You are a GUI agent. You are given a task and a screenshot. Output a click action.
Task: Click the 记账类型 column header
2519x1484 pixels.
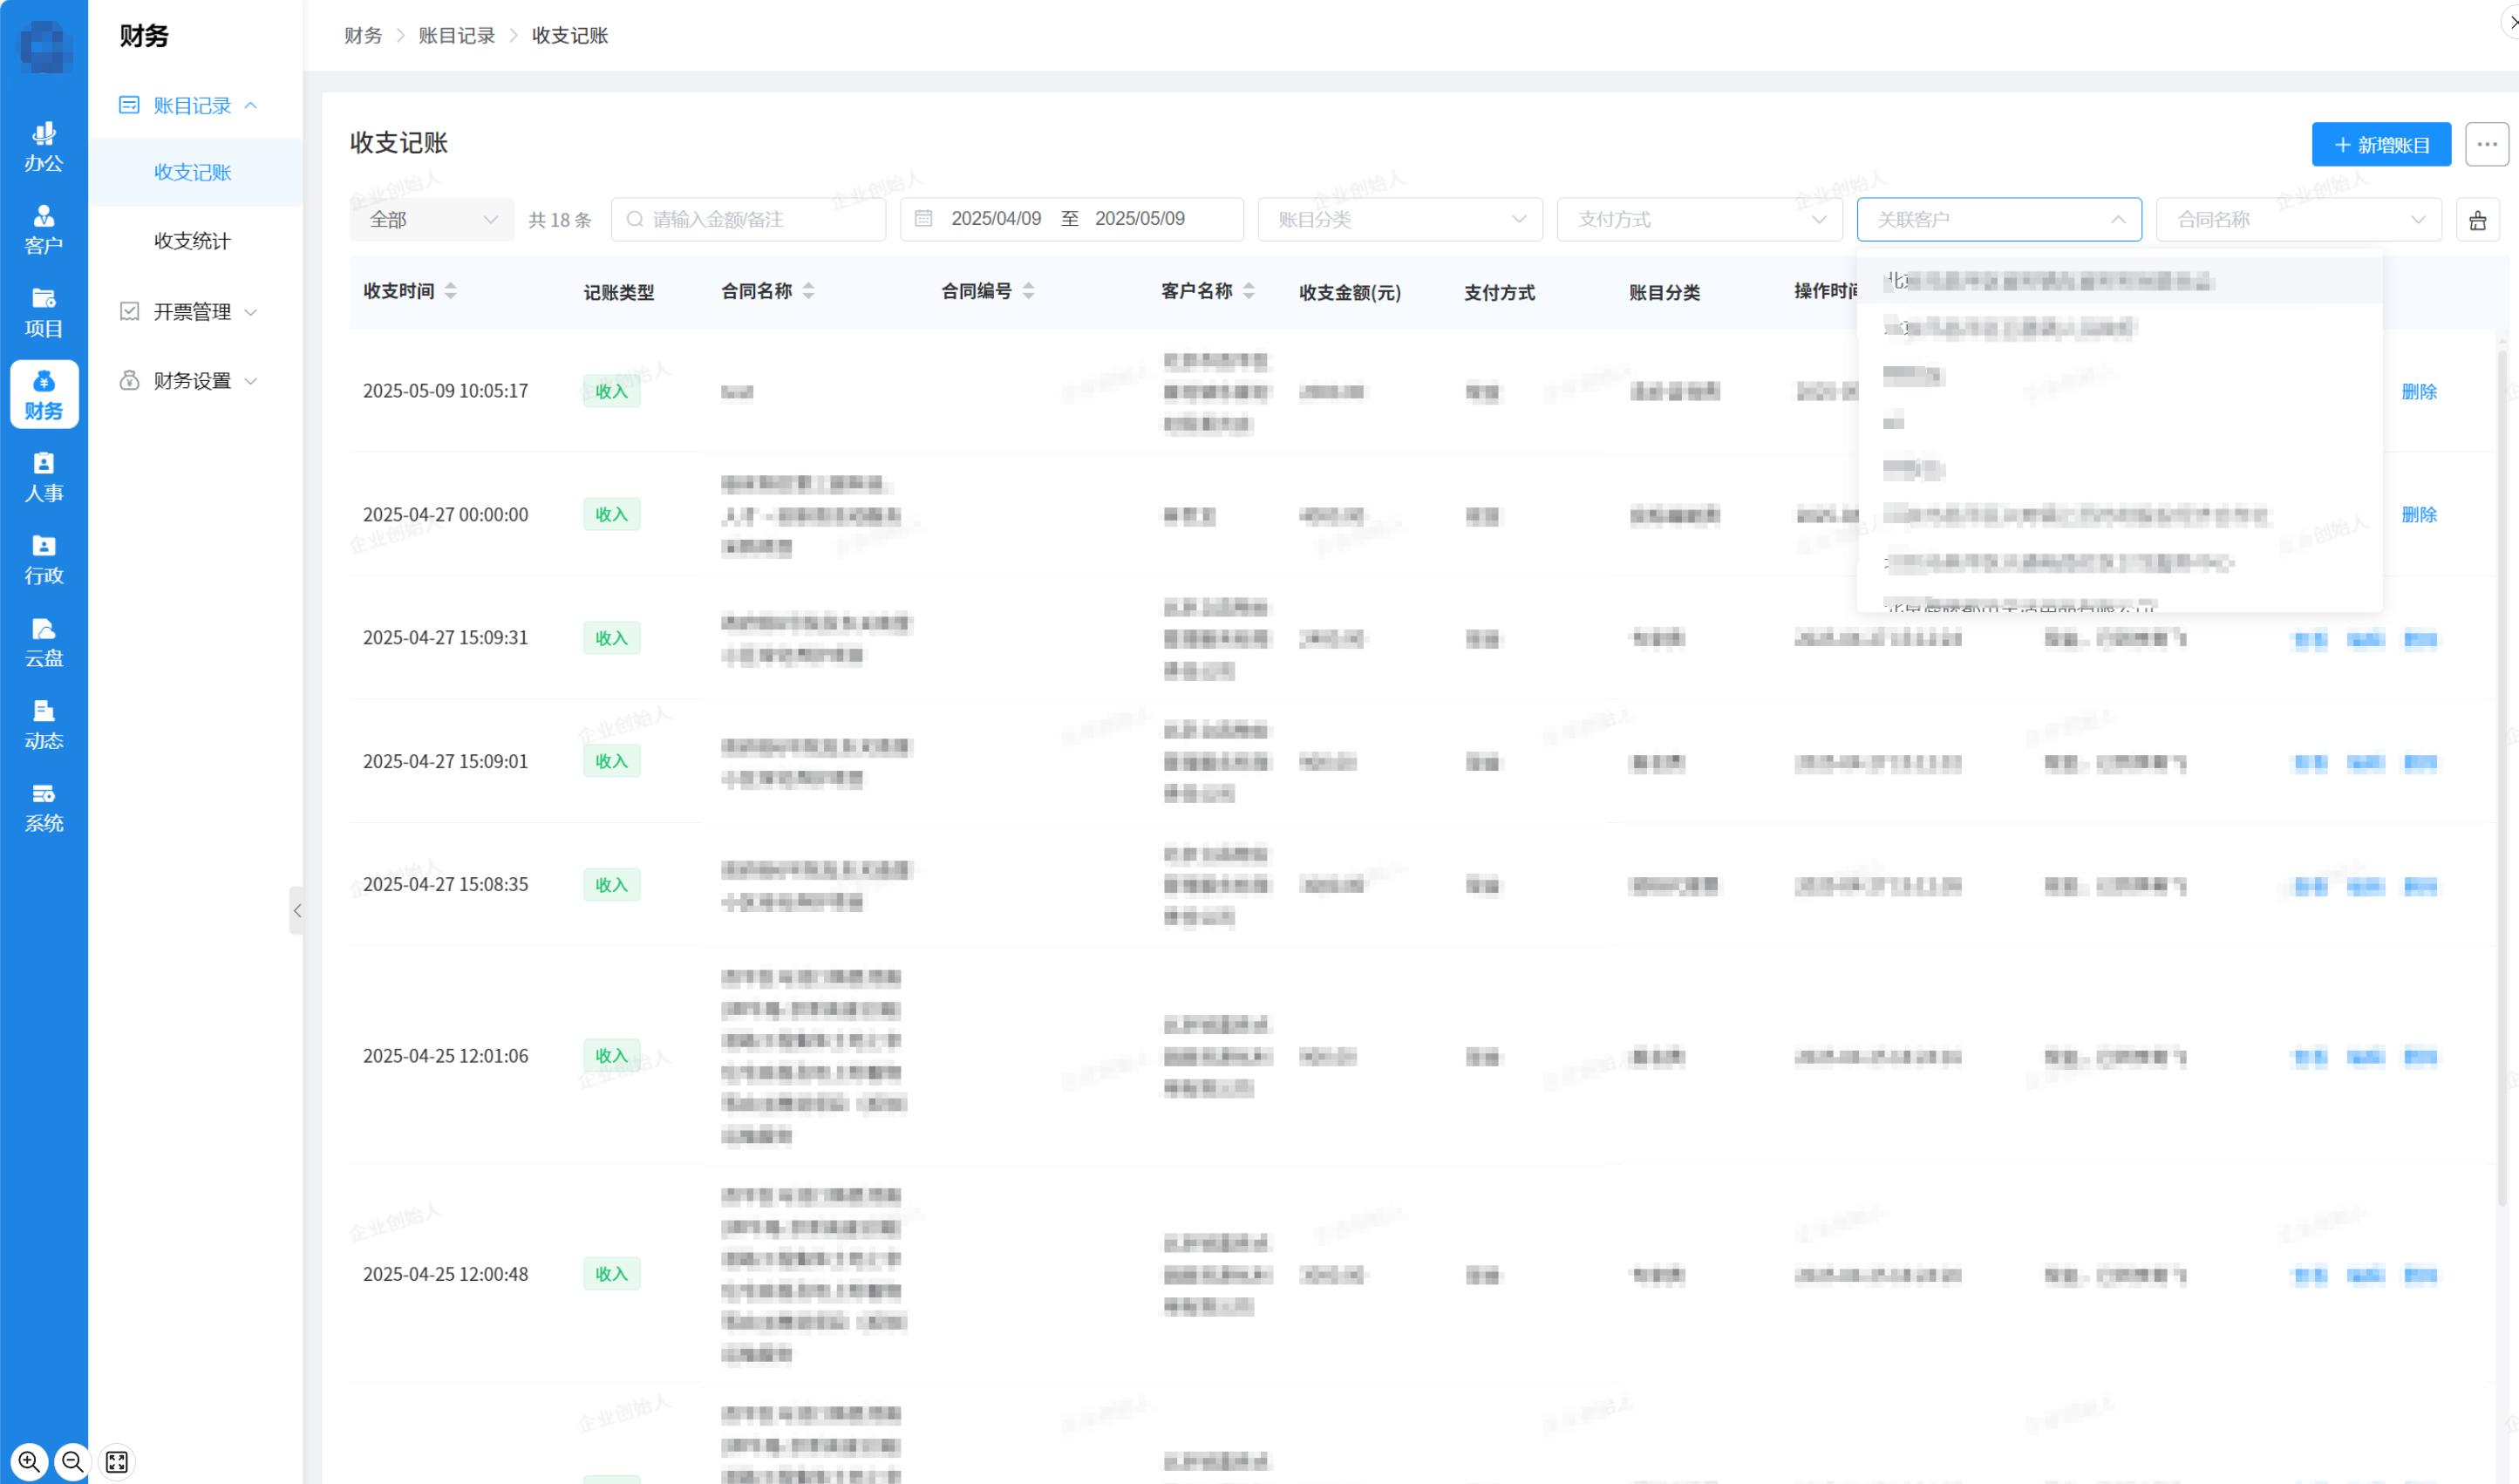point(618,293)
